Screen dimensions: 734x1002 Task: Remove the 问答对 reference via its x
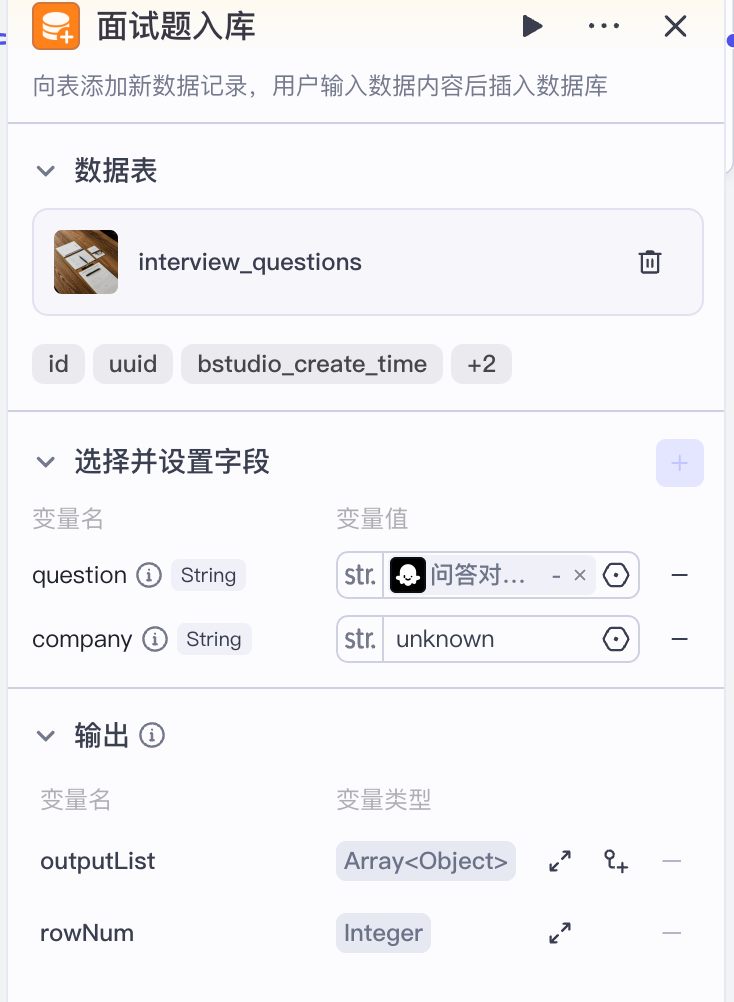580,575
